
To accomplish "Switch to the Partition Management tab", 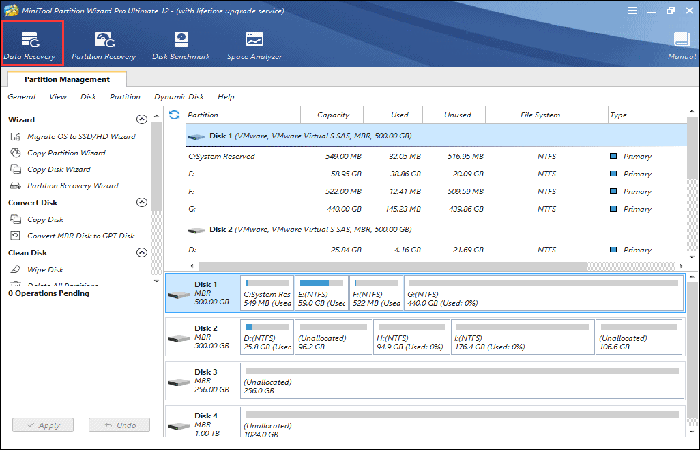I will (67, 79).
